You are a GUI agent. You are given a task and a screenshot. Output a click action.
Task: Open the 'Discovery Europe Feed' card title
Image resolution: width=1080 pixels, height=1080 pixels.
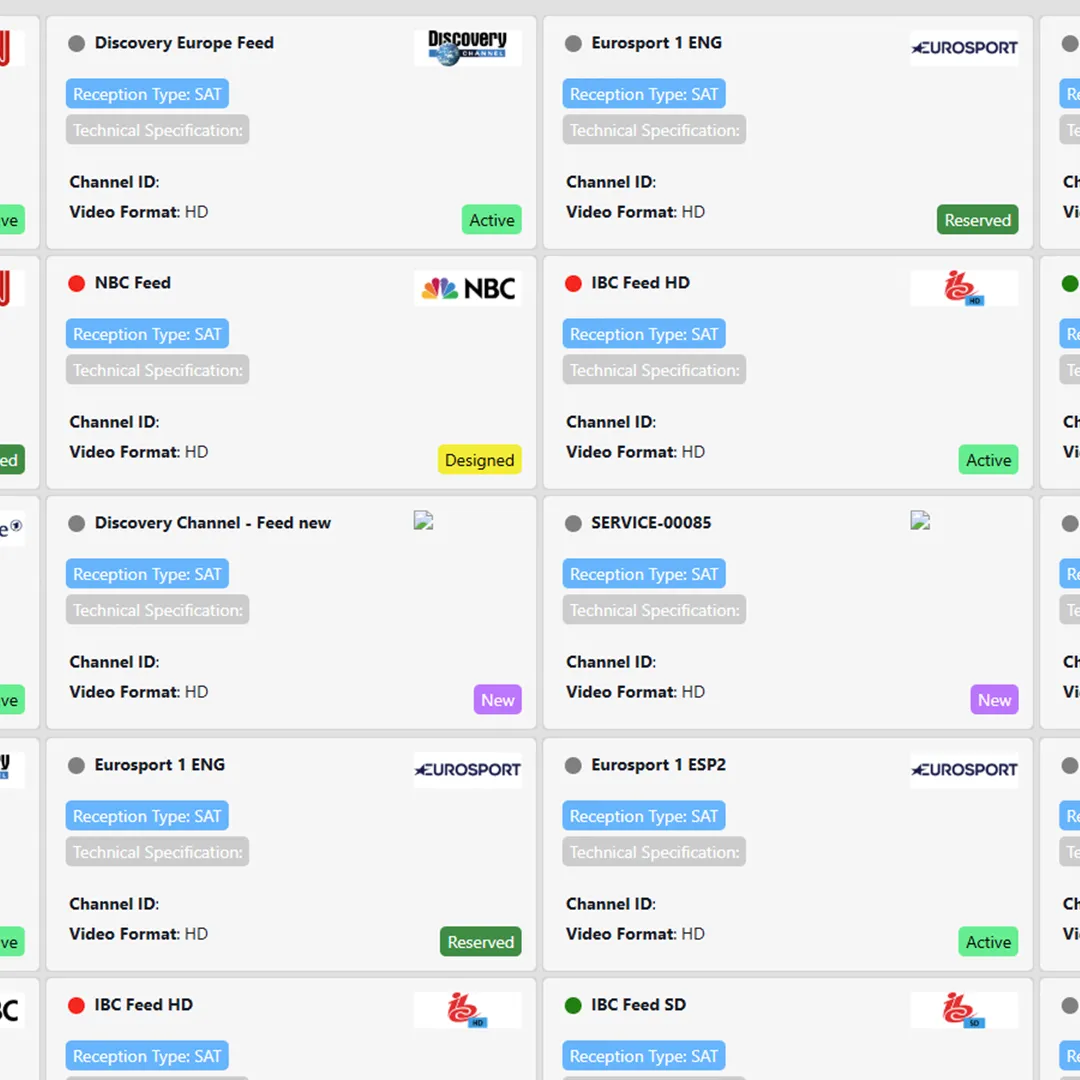point(184,43)
